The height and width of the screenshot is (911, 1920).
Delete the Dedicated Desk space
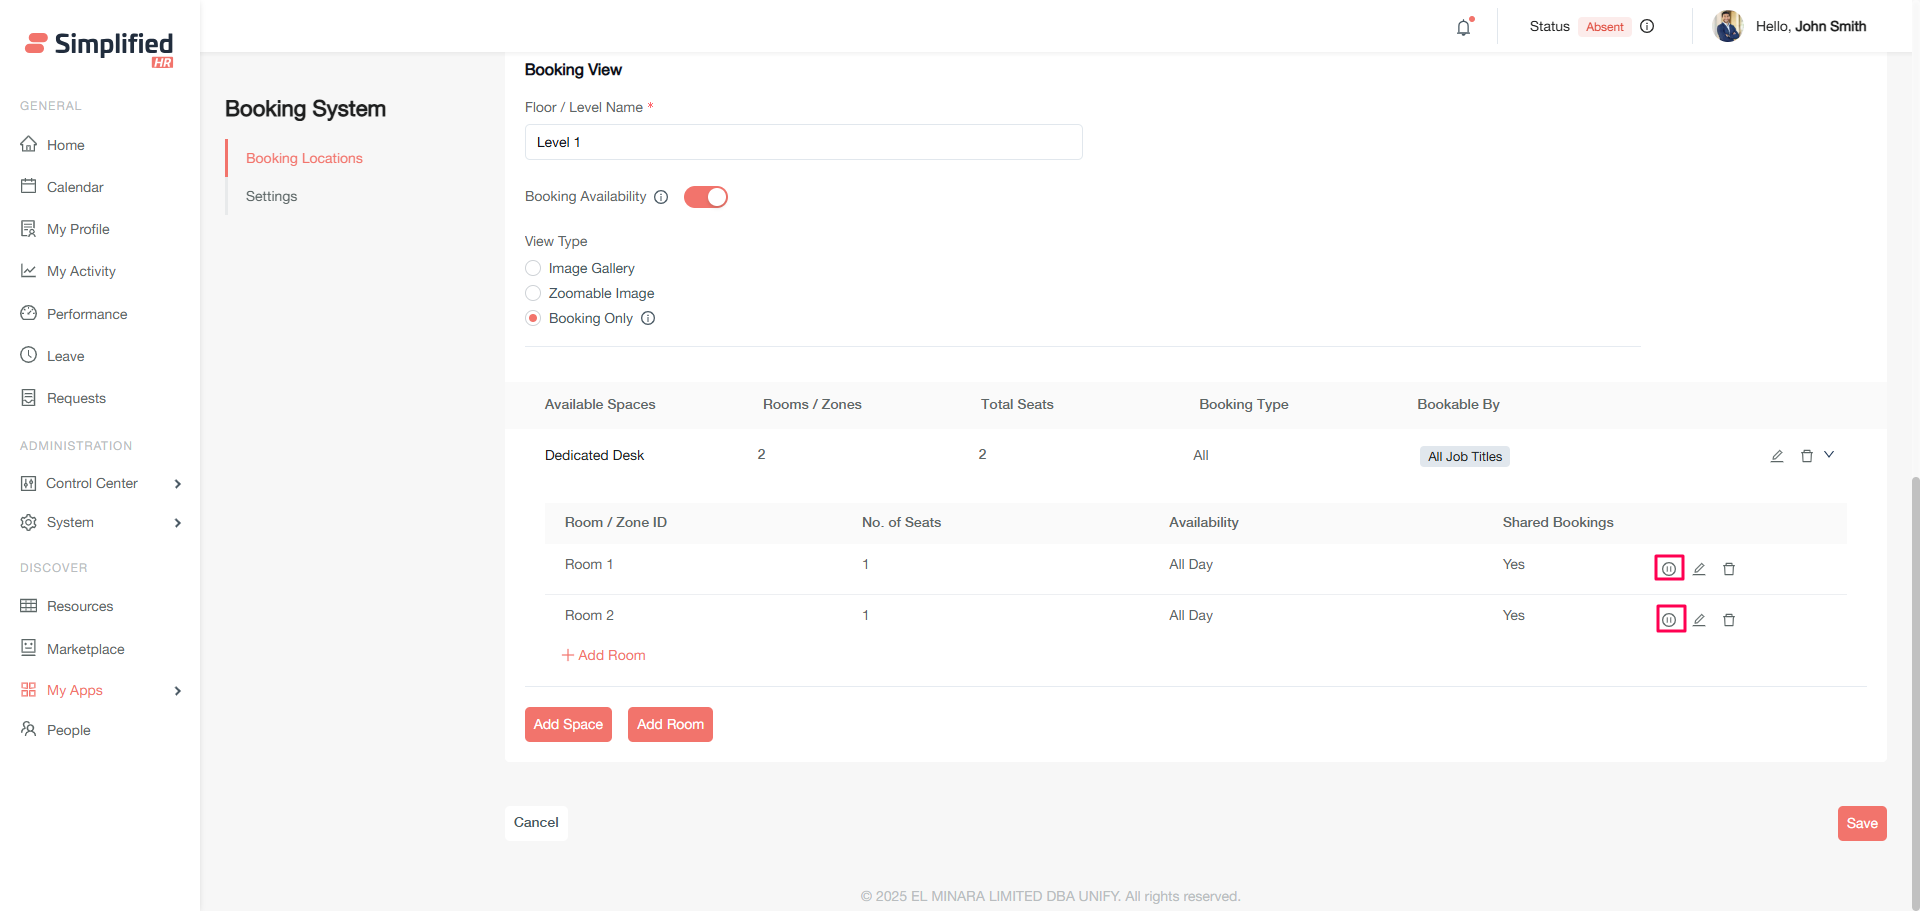(1807, 456)
